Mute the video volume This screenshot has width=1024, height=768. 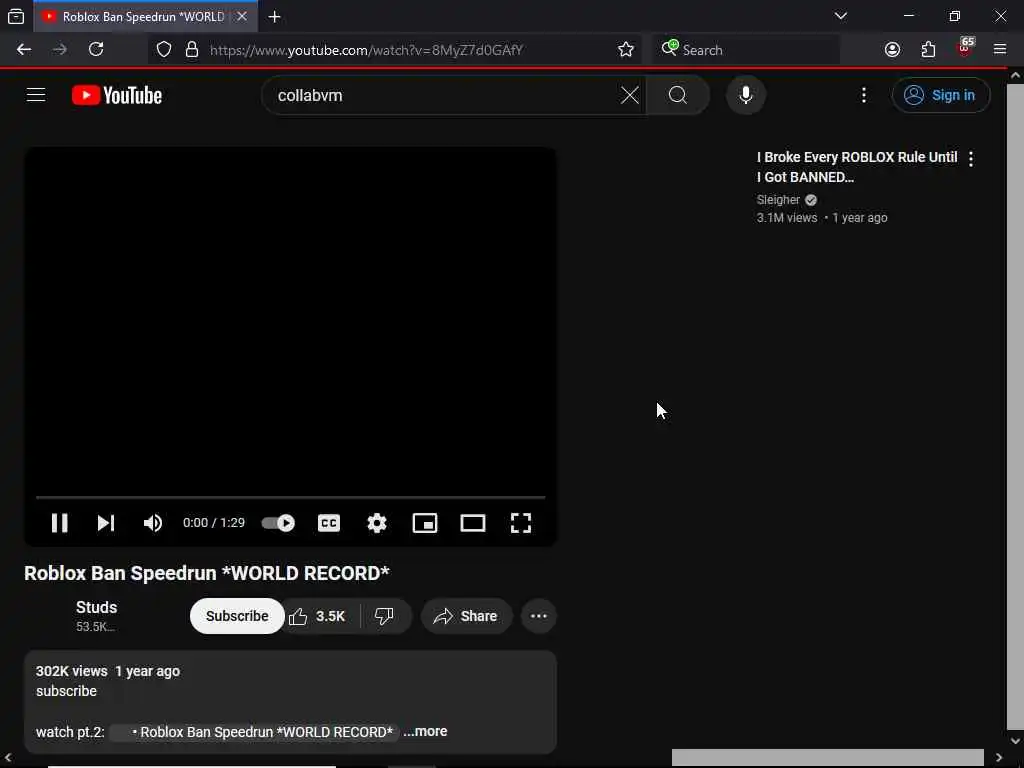153,522
